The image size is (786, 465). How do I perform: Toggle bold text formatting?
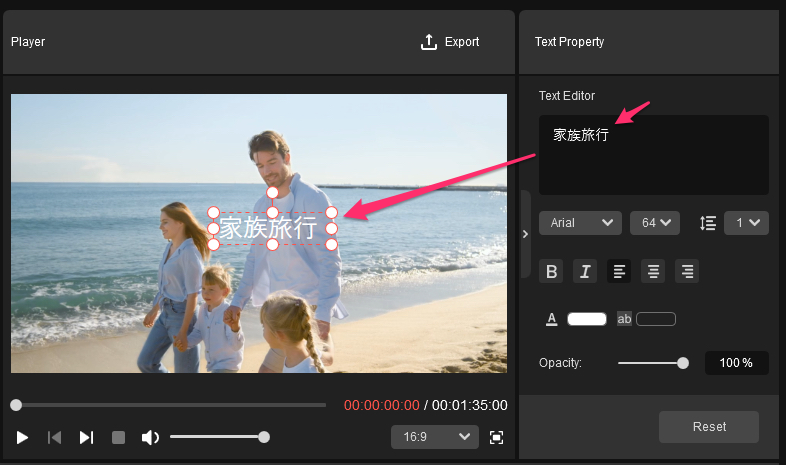552,271
